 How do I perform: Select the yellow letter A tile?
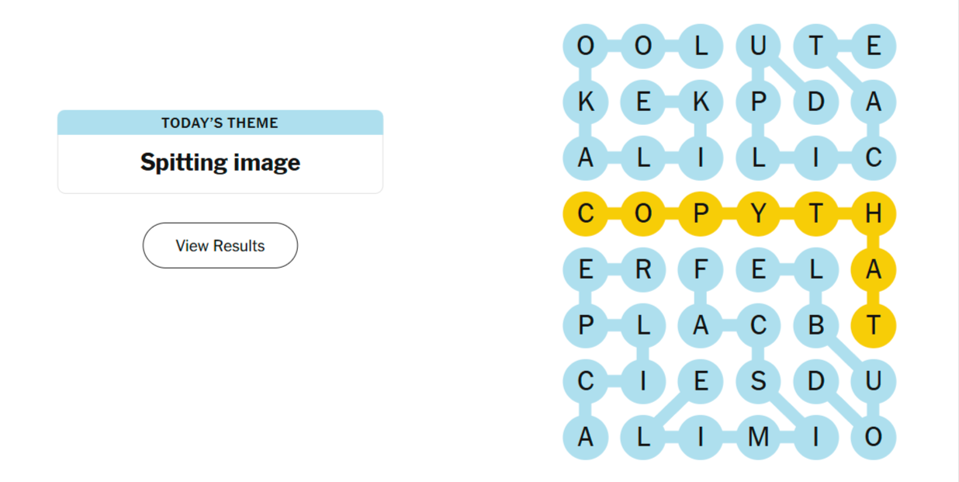(x=874, y=269)
